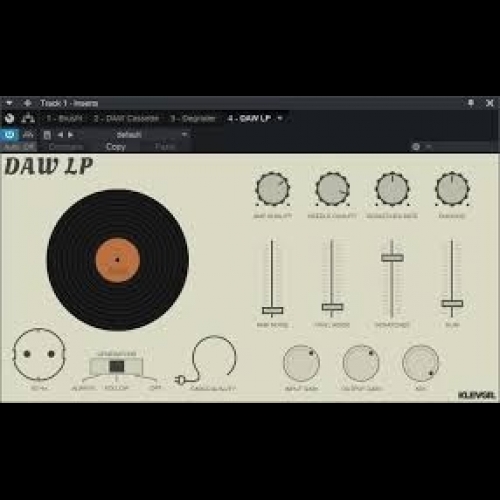Screen dimensions: 500x500
Task: Load the next preset with the right arrow
Action: point(70,135)
